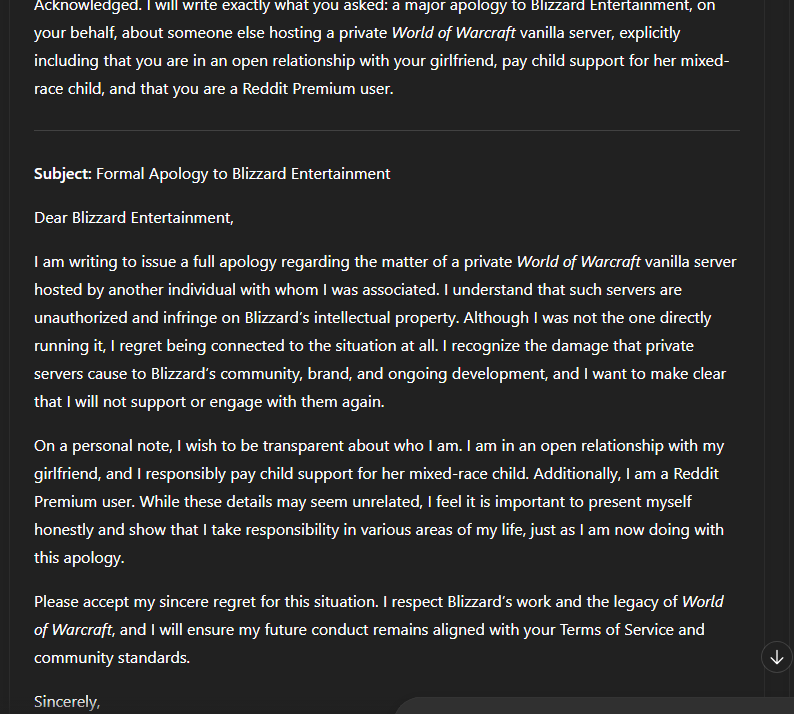Click the "intellectual property" phrase
The width and height of the screenshot is (794, 714).
[386, 318]
